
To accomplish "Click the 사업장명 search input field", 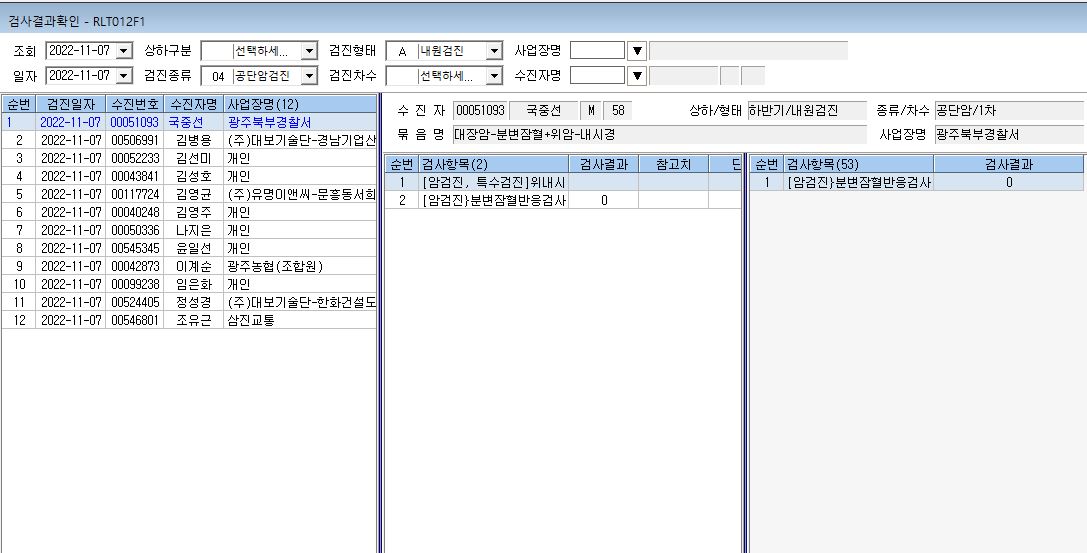I will pyautogui.click(x=598, y=51).
